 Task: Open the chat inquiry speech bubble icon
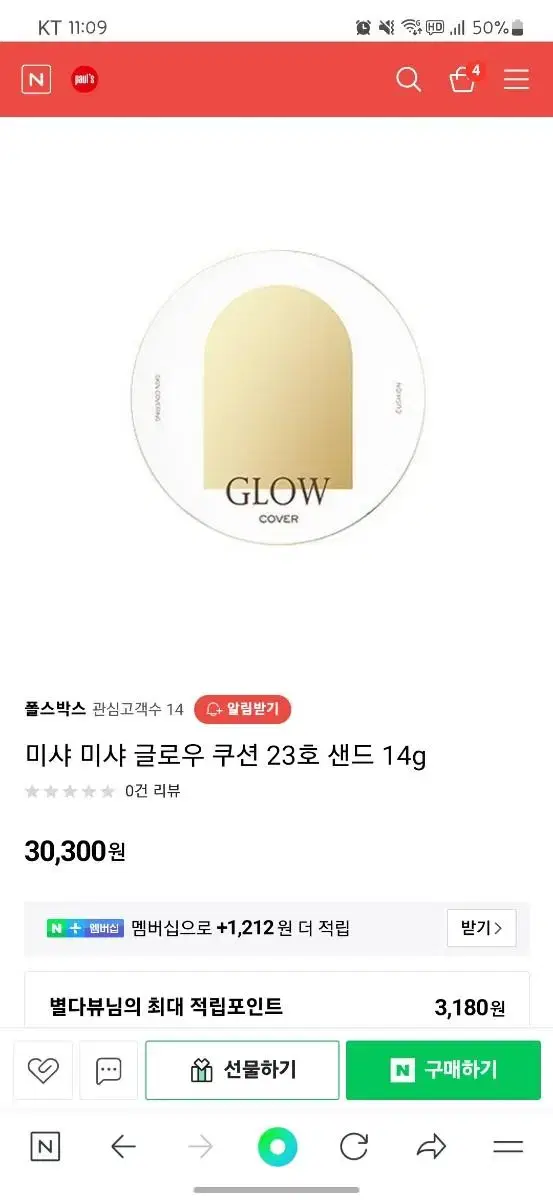coord(108,1070)
